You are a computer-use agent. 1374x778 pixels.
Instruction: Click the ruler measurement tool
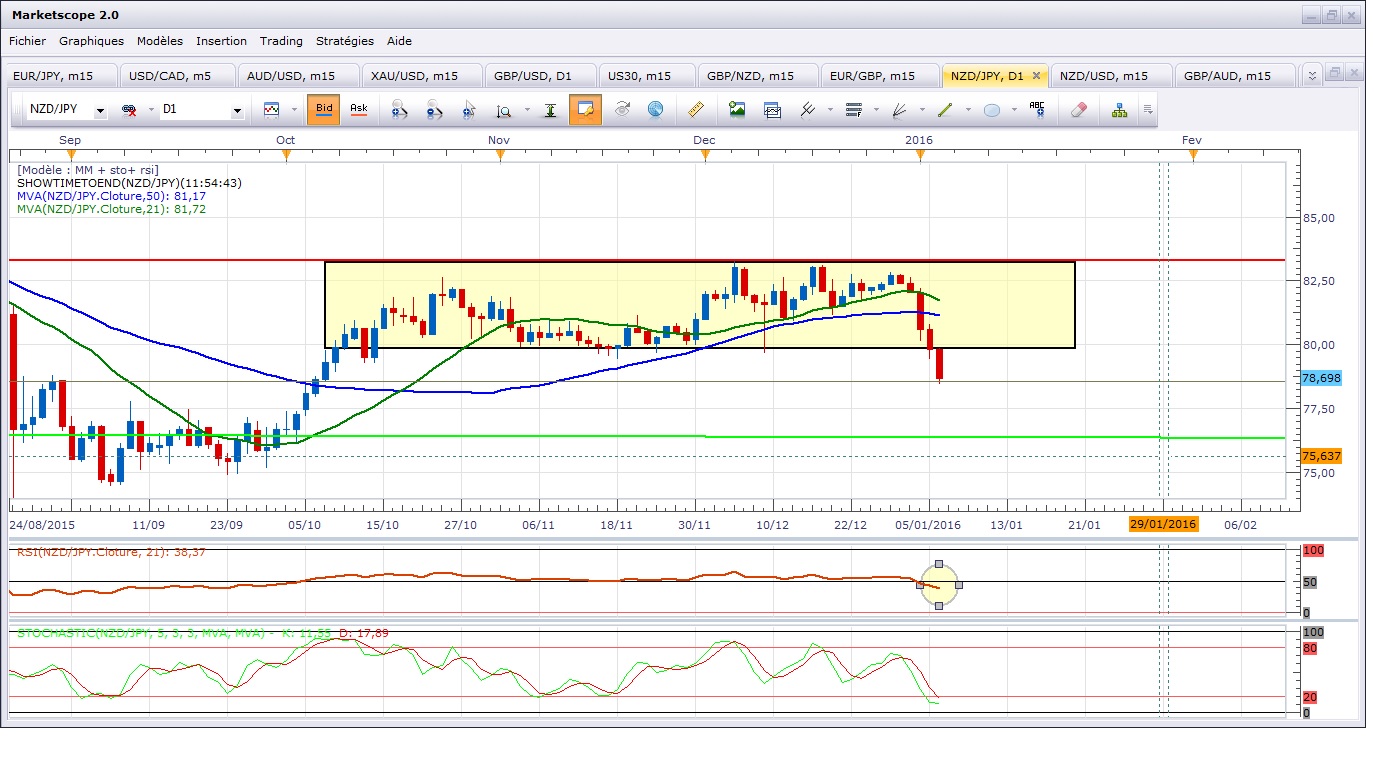pos(697,110)
